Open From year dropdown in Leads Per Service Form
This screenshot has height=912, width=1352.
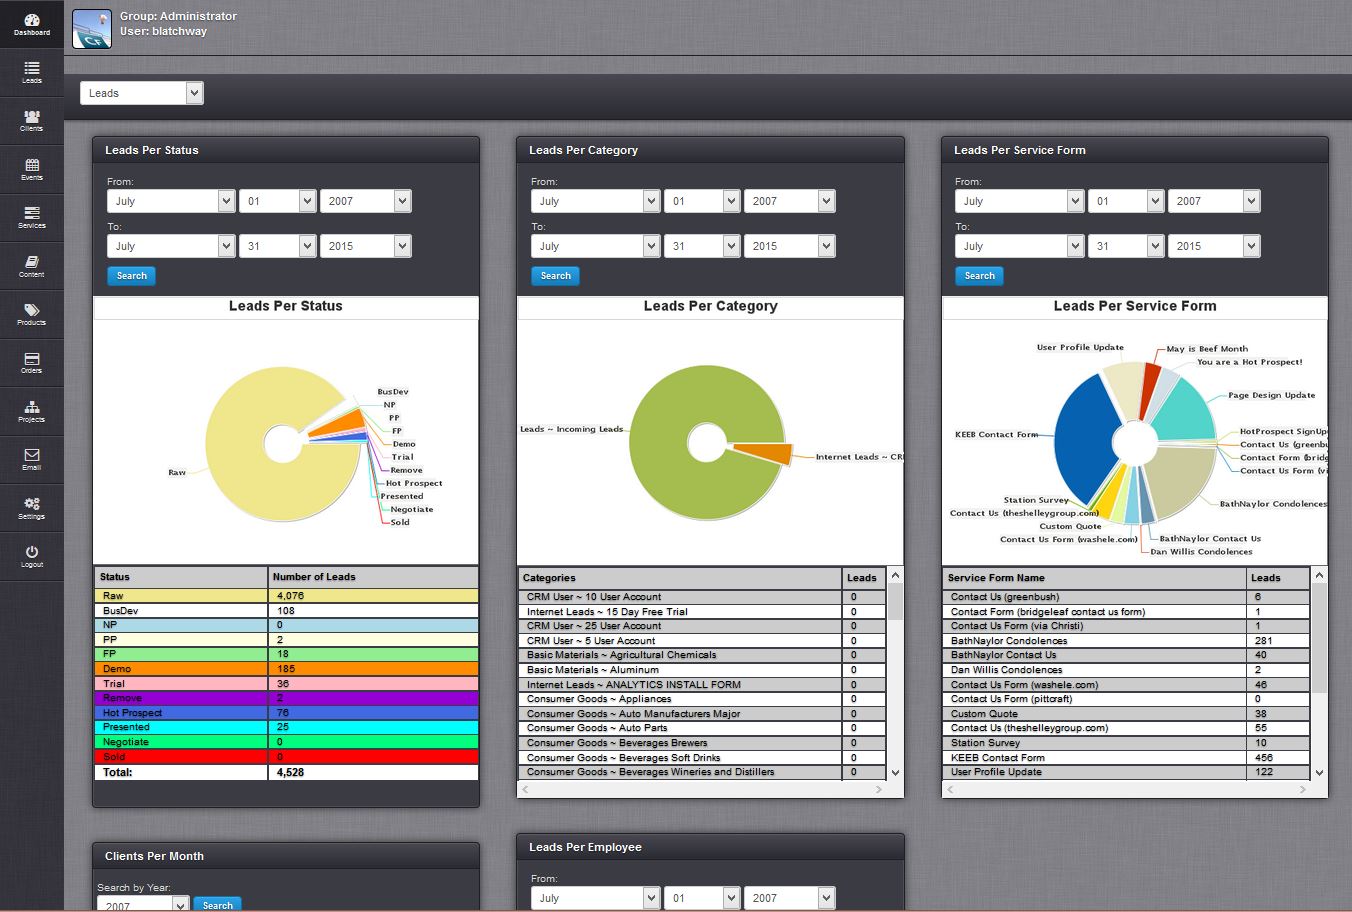pyautogui.click(x=1214, y=201)
